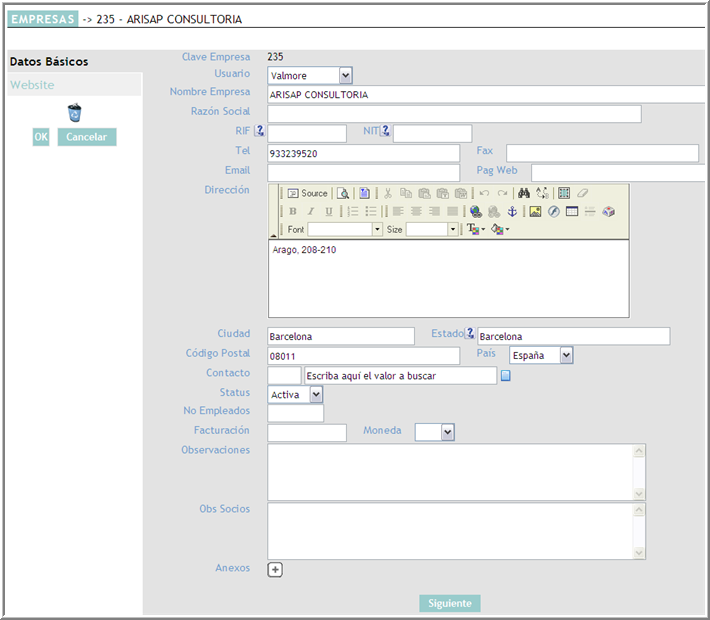Click the Replace icon in the editor toolbar
This screenshot has height=620, width=710.
pyautogui.click(x=542, y=193)
